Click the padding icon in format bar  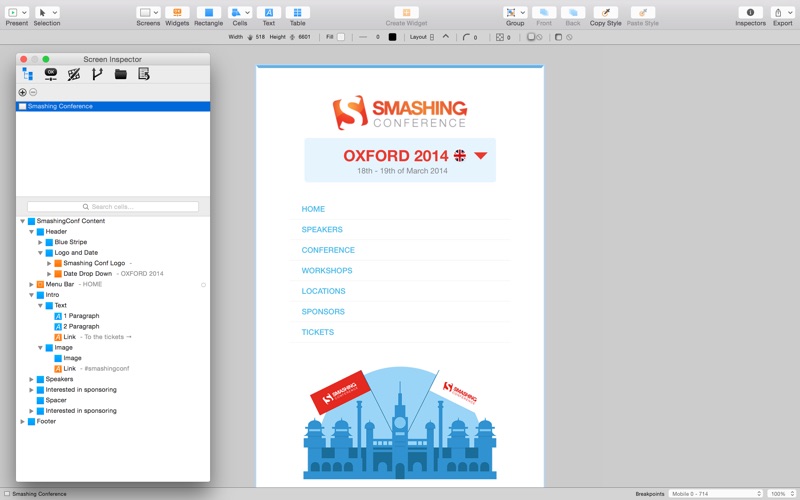pyautogui.click(x=499, y=37)
